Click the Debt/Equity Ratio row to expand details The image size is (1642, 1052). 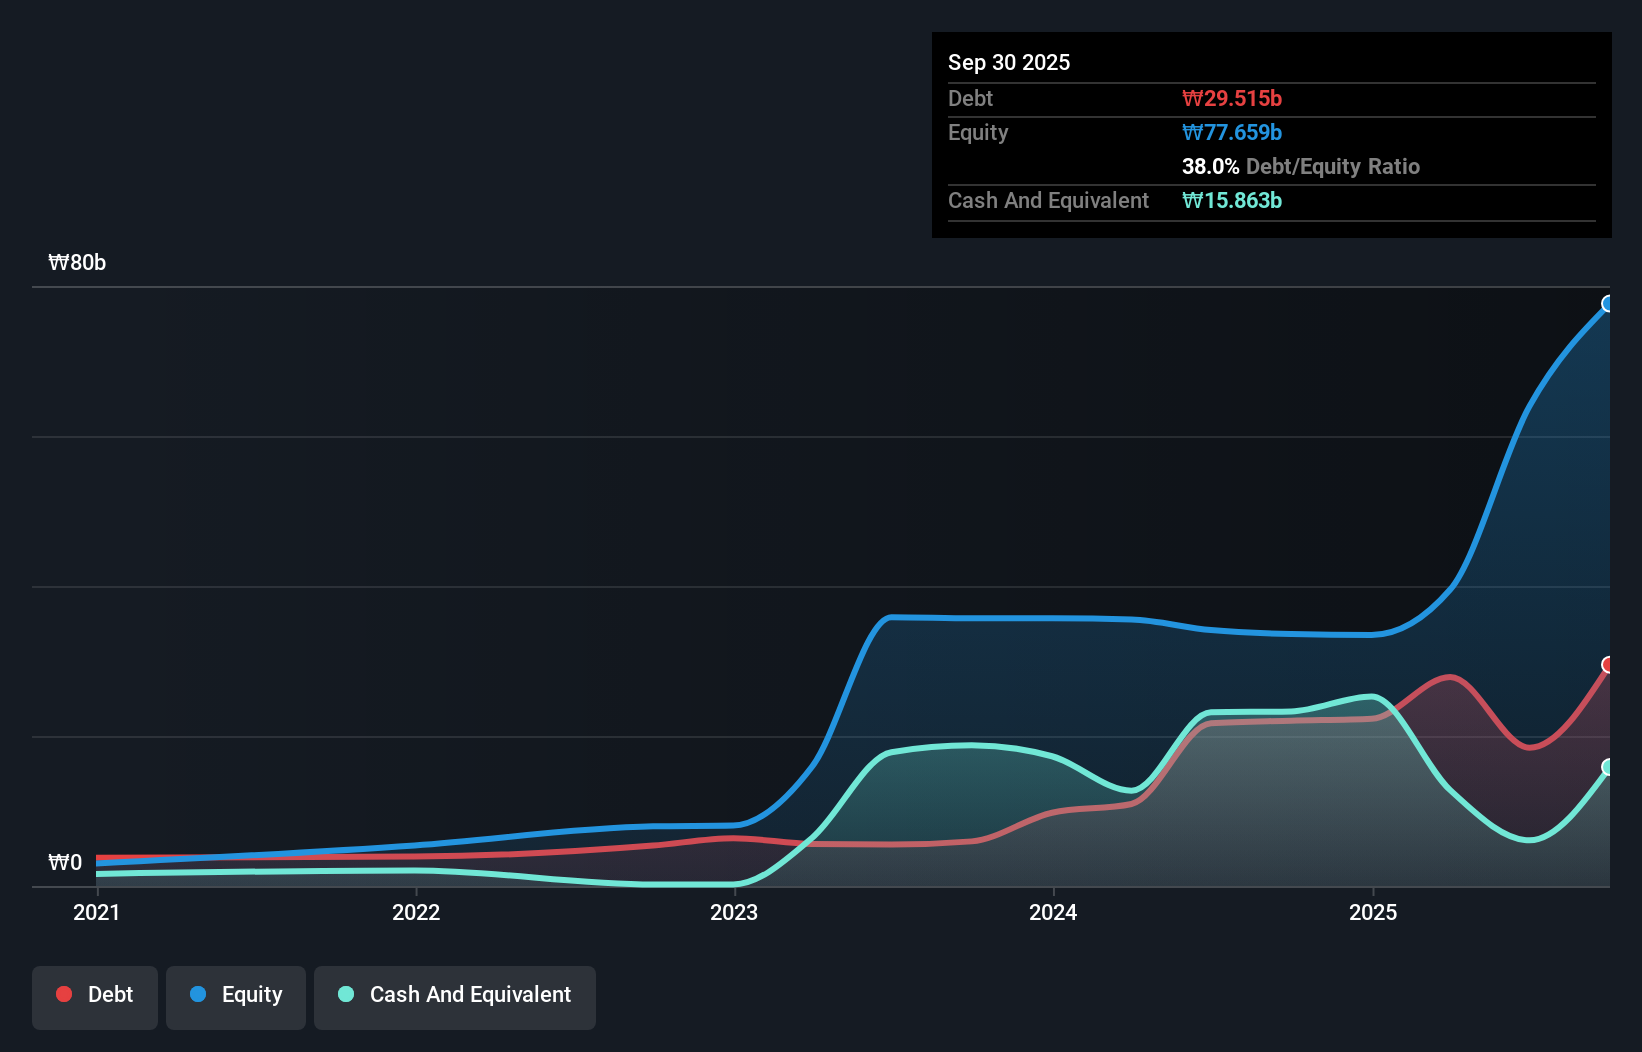click(x=1300, y=166)
